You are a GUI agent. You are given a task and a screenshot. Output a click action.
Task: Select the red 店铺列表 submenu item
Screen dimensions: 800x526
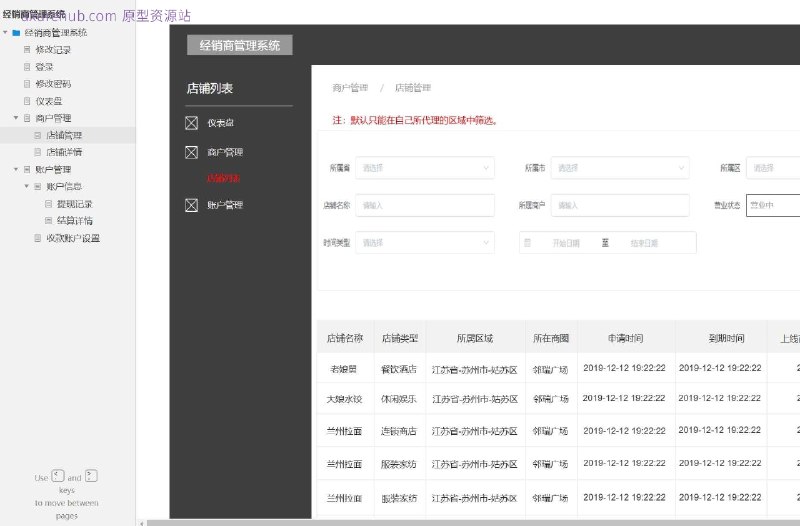(x=223, y=178)
